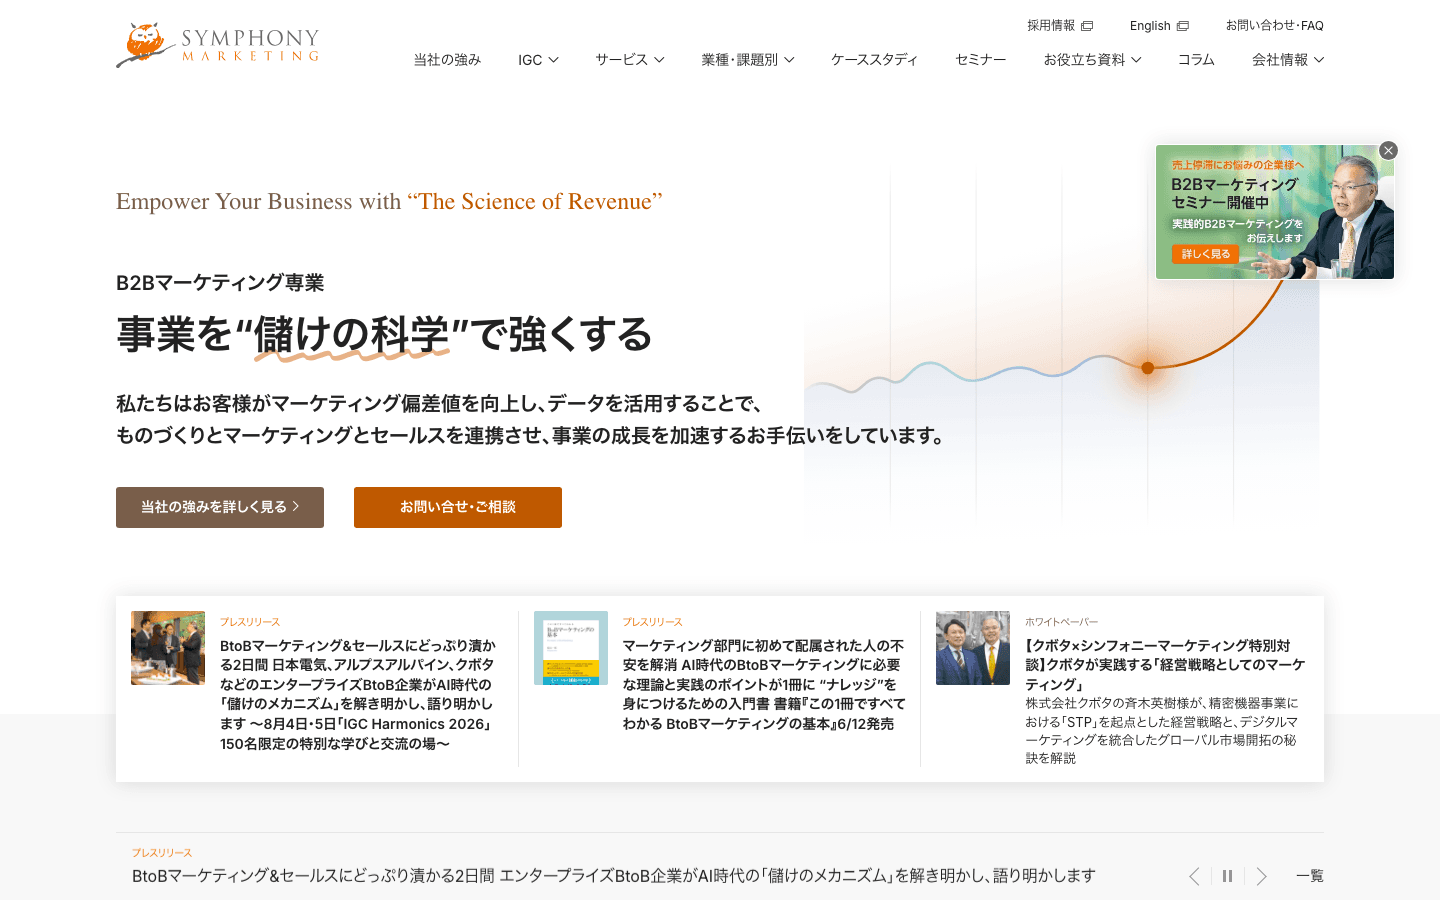Click the ホワイトペーパー category label
Viewport: 1440px width, 900px height.
[x=1061, y=622]
